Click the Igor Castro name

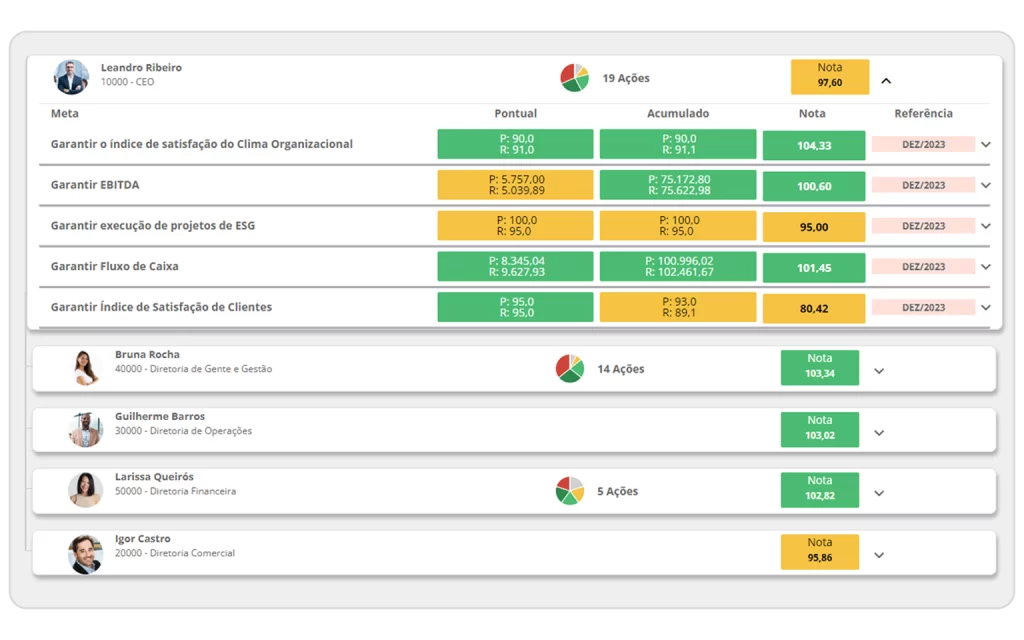point(142,539)
